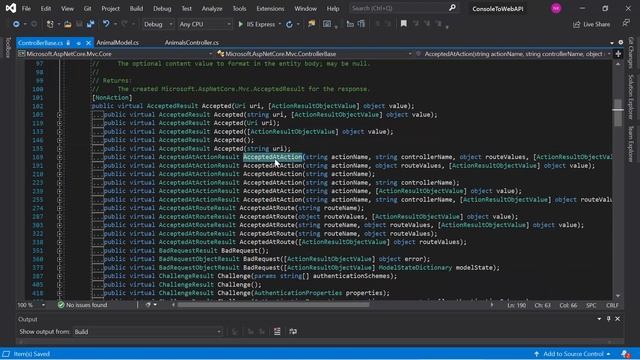Viewport: 640px width, 360px height.
Task: Click the Live Share button label
Action: 597,24
